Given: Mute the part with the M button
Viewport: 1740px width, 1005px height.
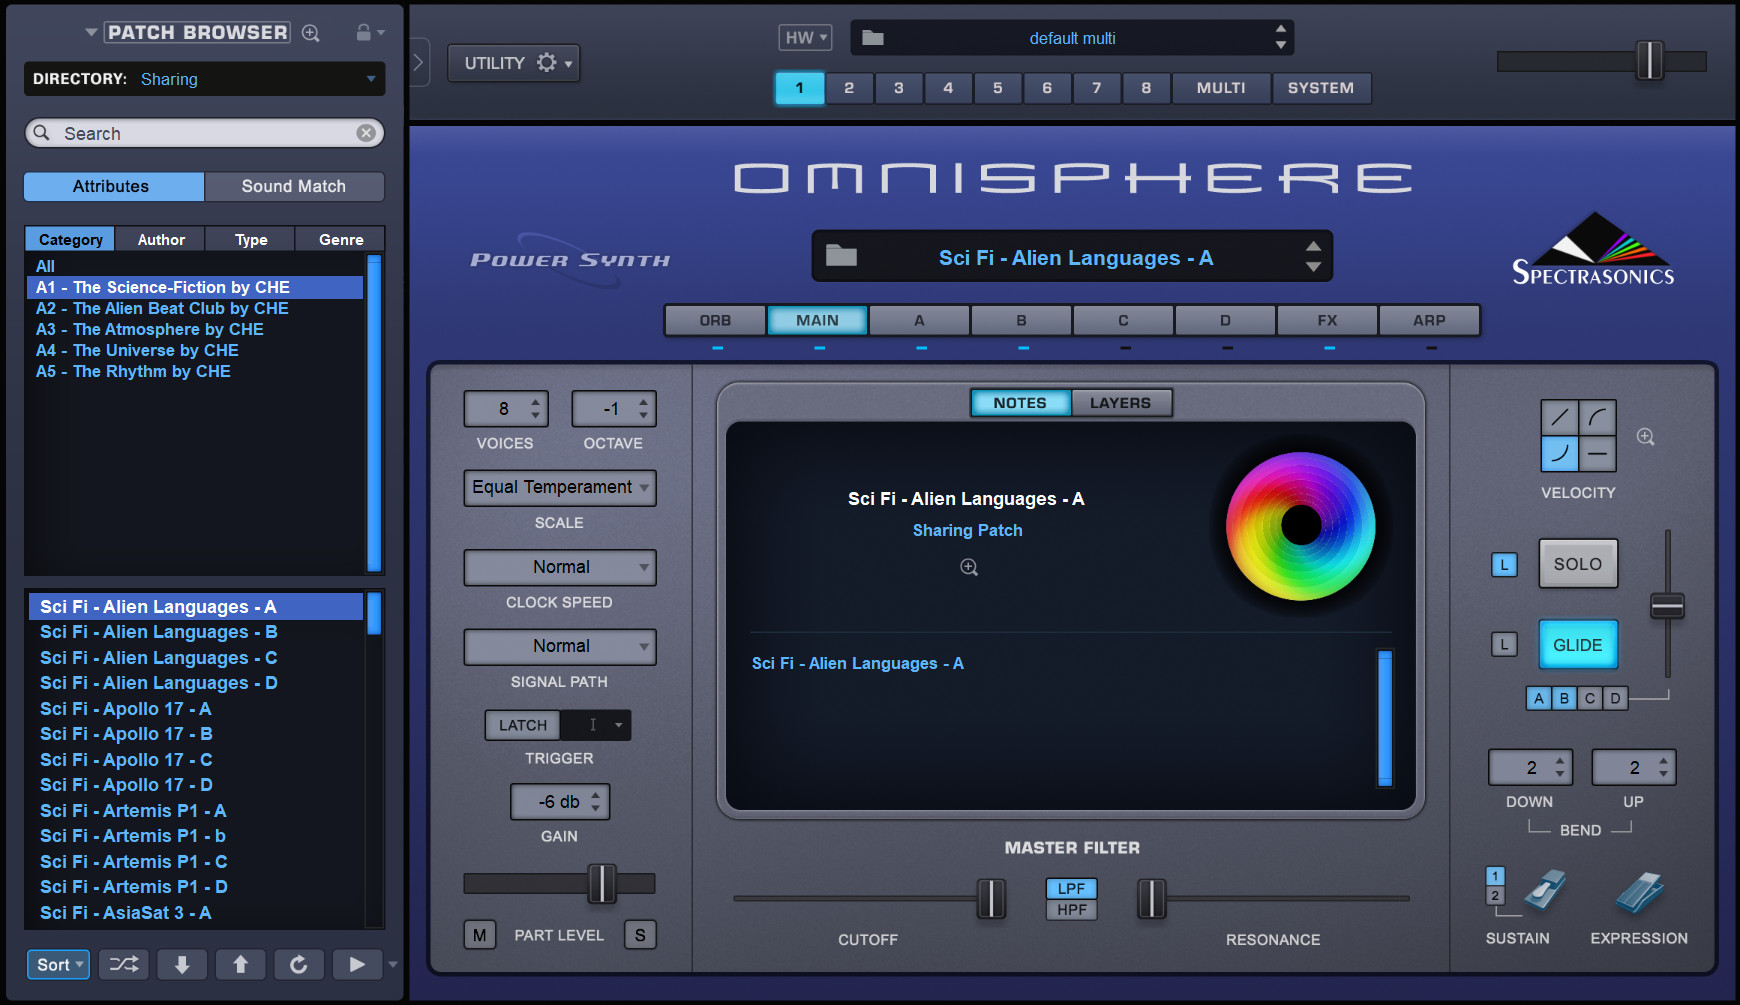Looking at the screenshot, I should (x=480, y=935).
